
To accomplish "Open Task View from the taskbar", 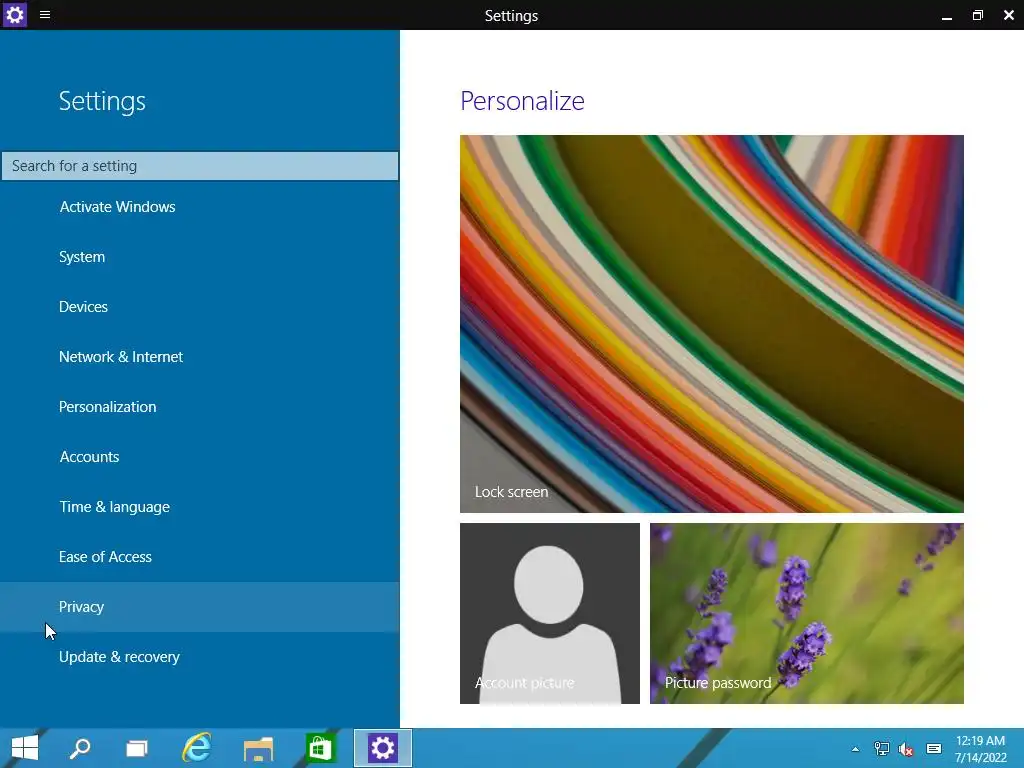I will tap(136, 748).
